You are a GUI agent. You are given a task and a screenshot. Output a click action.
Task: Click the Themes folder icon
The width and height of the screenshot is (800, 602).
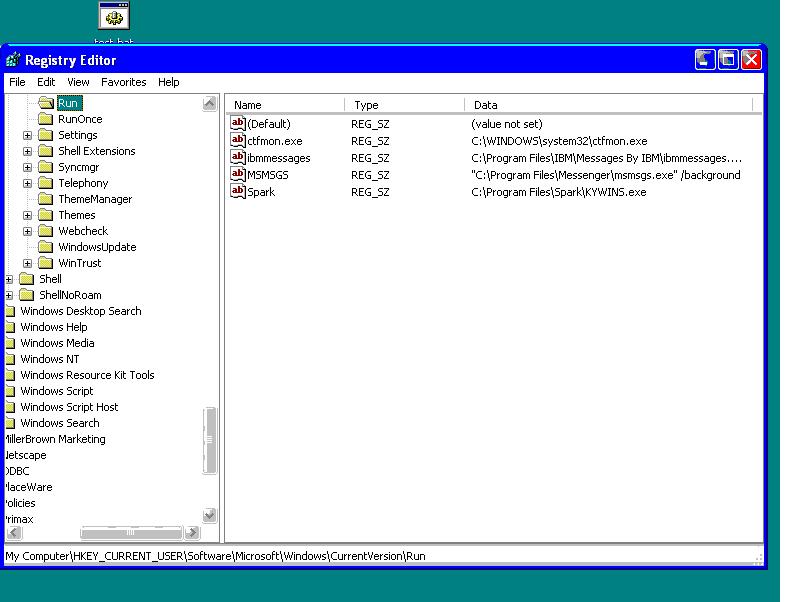(46, 215)
